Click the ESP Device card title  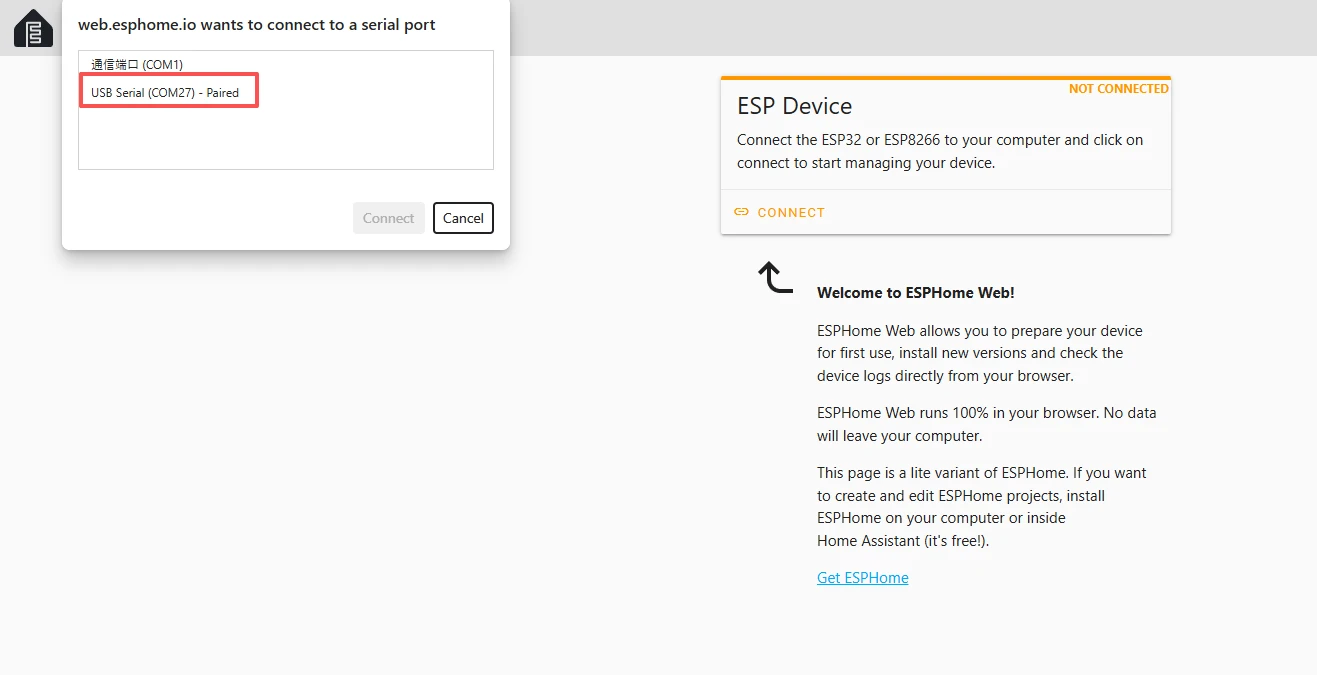[x=794, y=106]
